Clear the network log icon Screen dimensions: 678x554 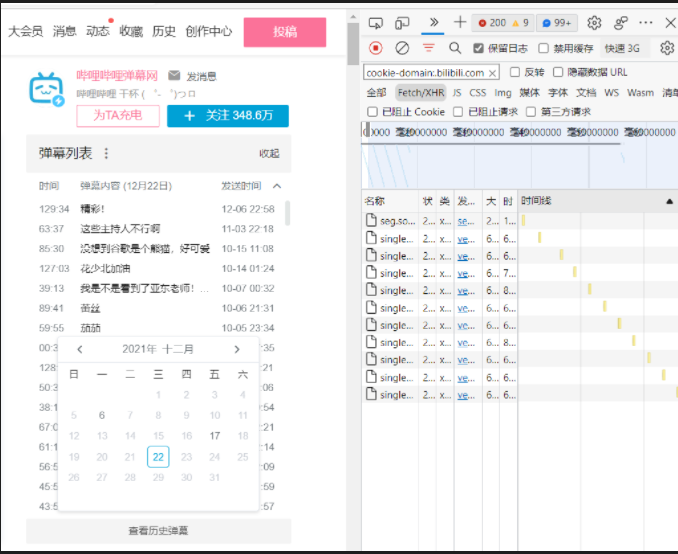(x=402, y=48)
